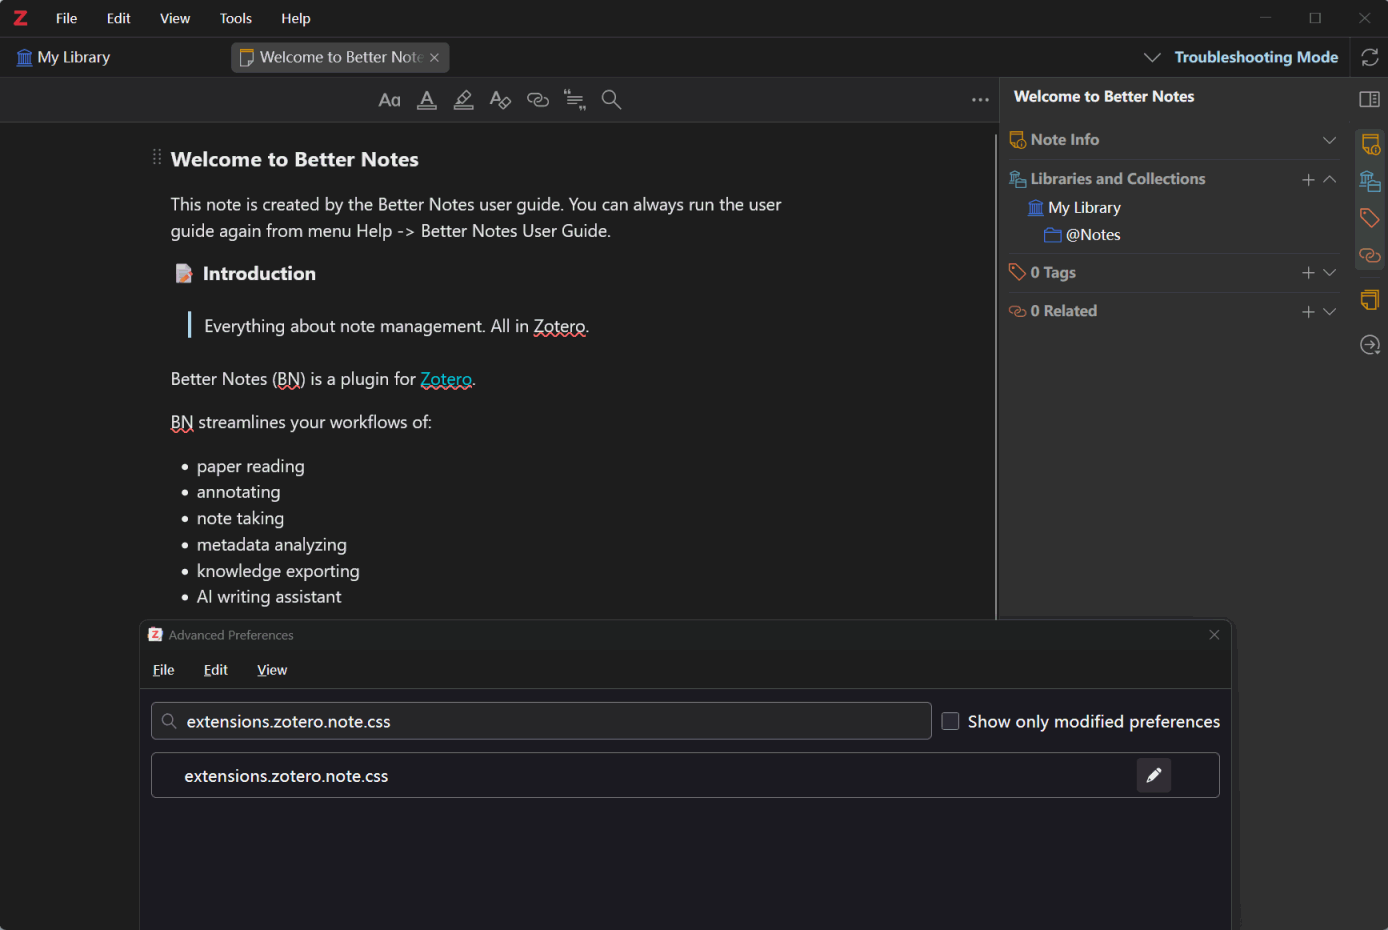This screenshot has width=1388, height=930.
Task: Open the note editor more options menu
Action: (980, 100)
